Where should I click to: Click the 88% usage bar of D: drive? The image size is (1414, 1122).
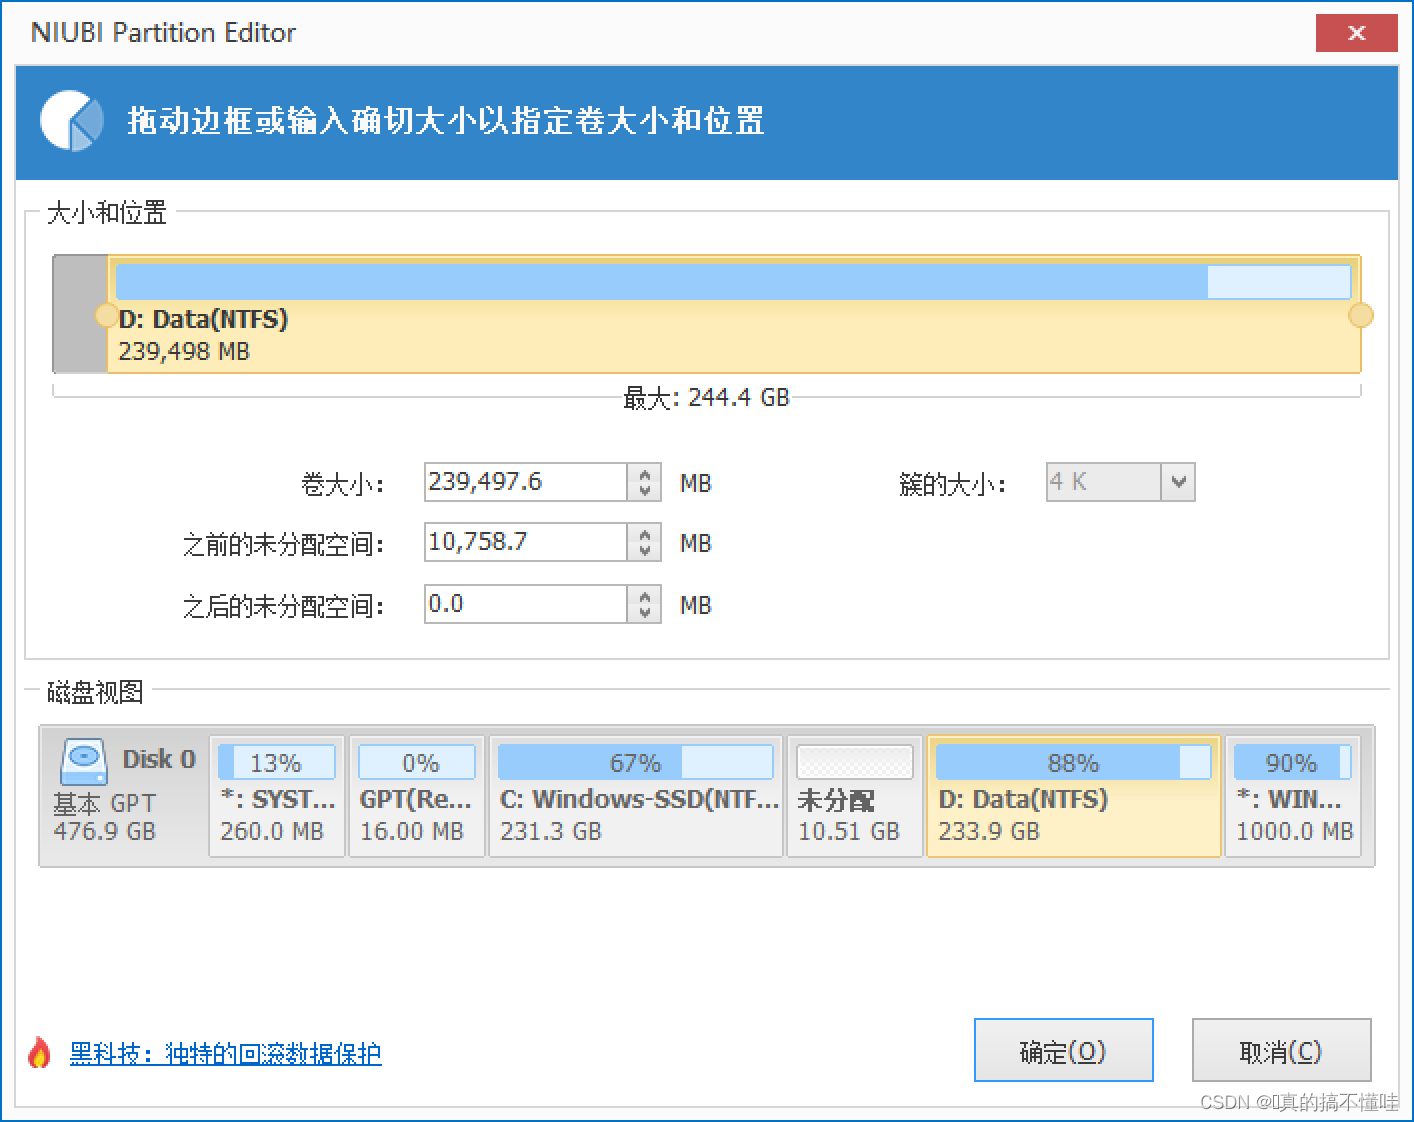pos(1073,762)
